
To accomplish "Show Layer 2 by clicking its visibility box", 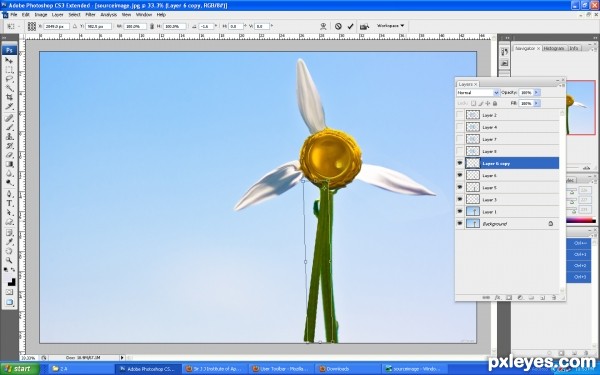I will click(460, 115).
